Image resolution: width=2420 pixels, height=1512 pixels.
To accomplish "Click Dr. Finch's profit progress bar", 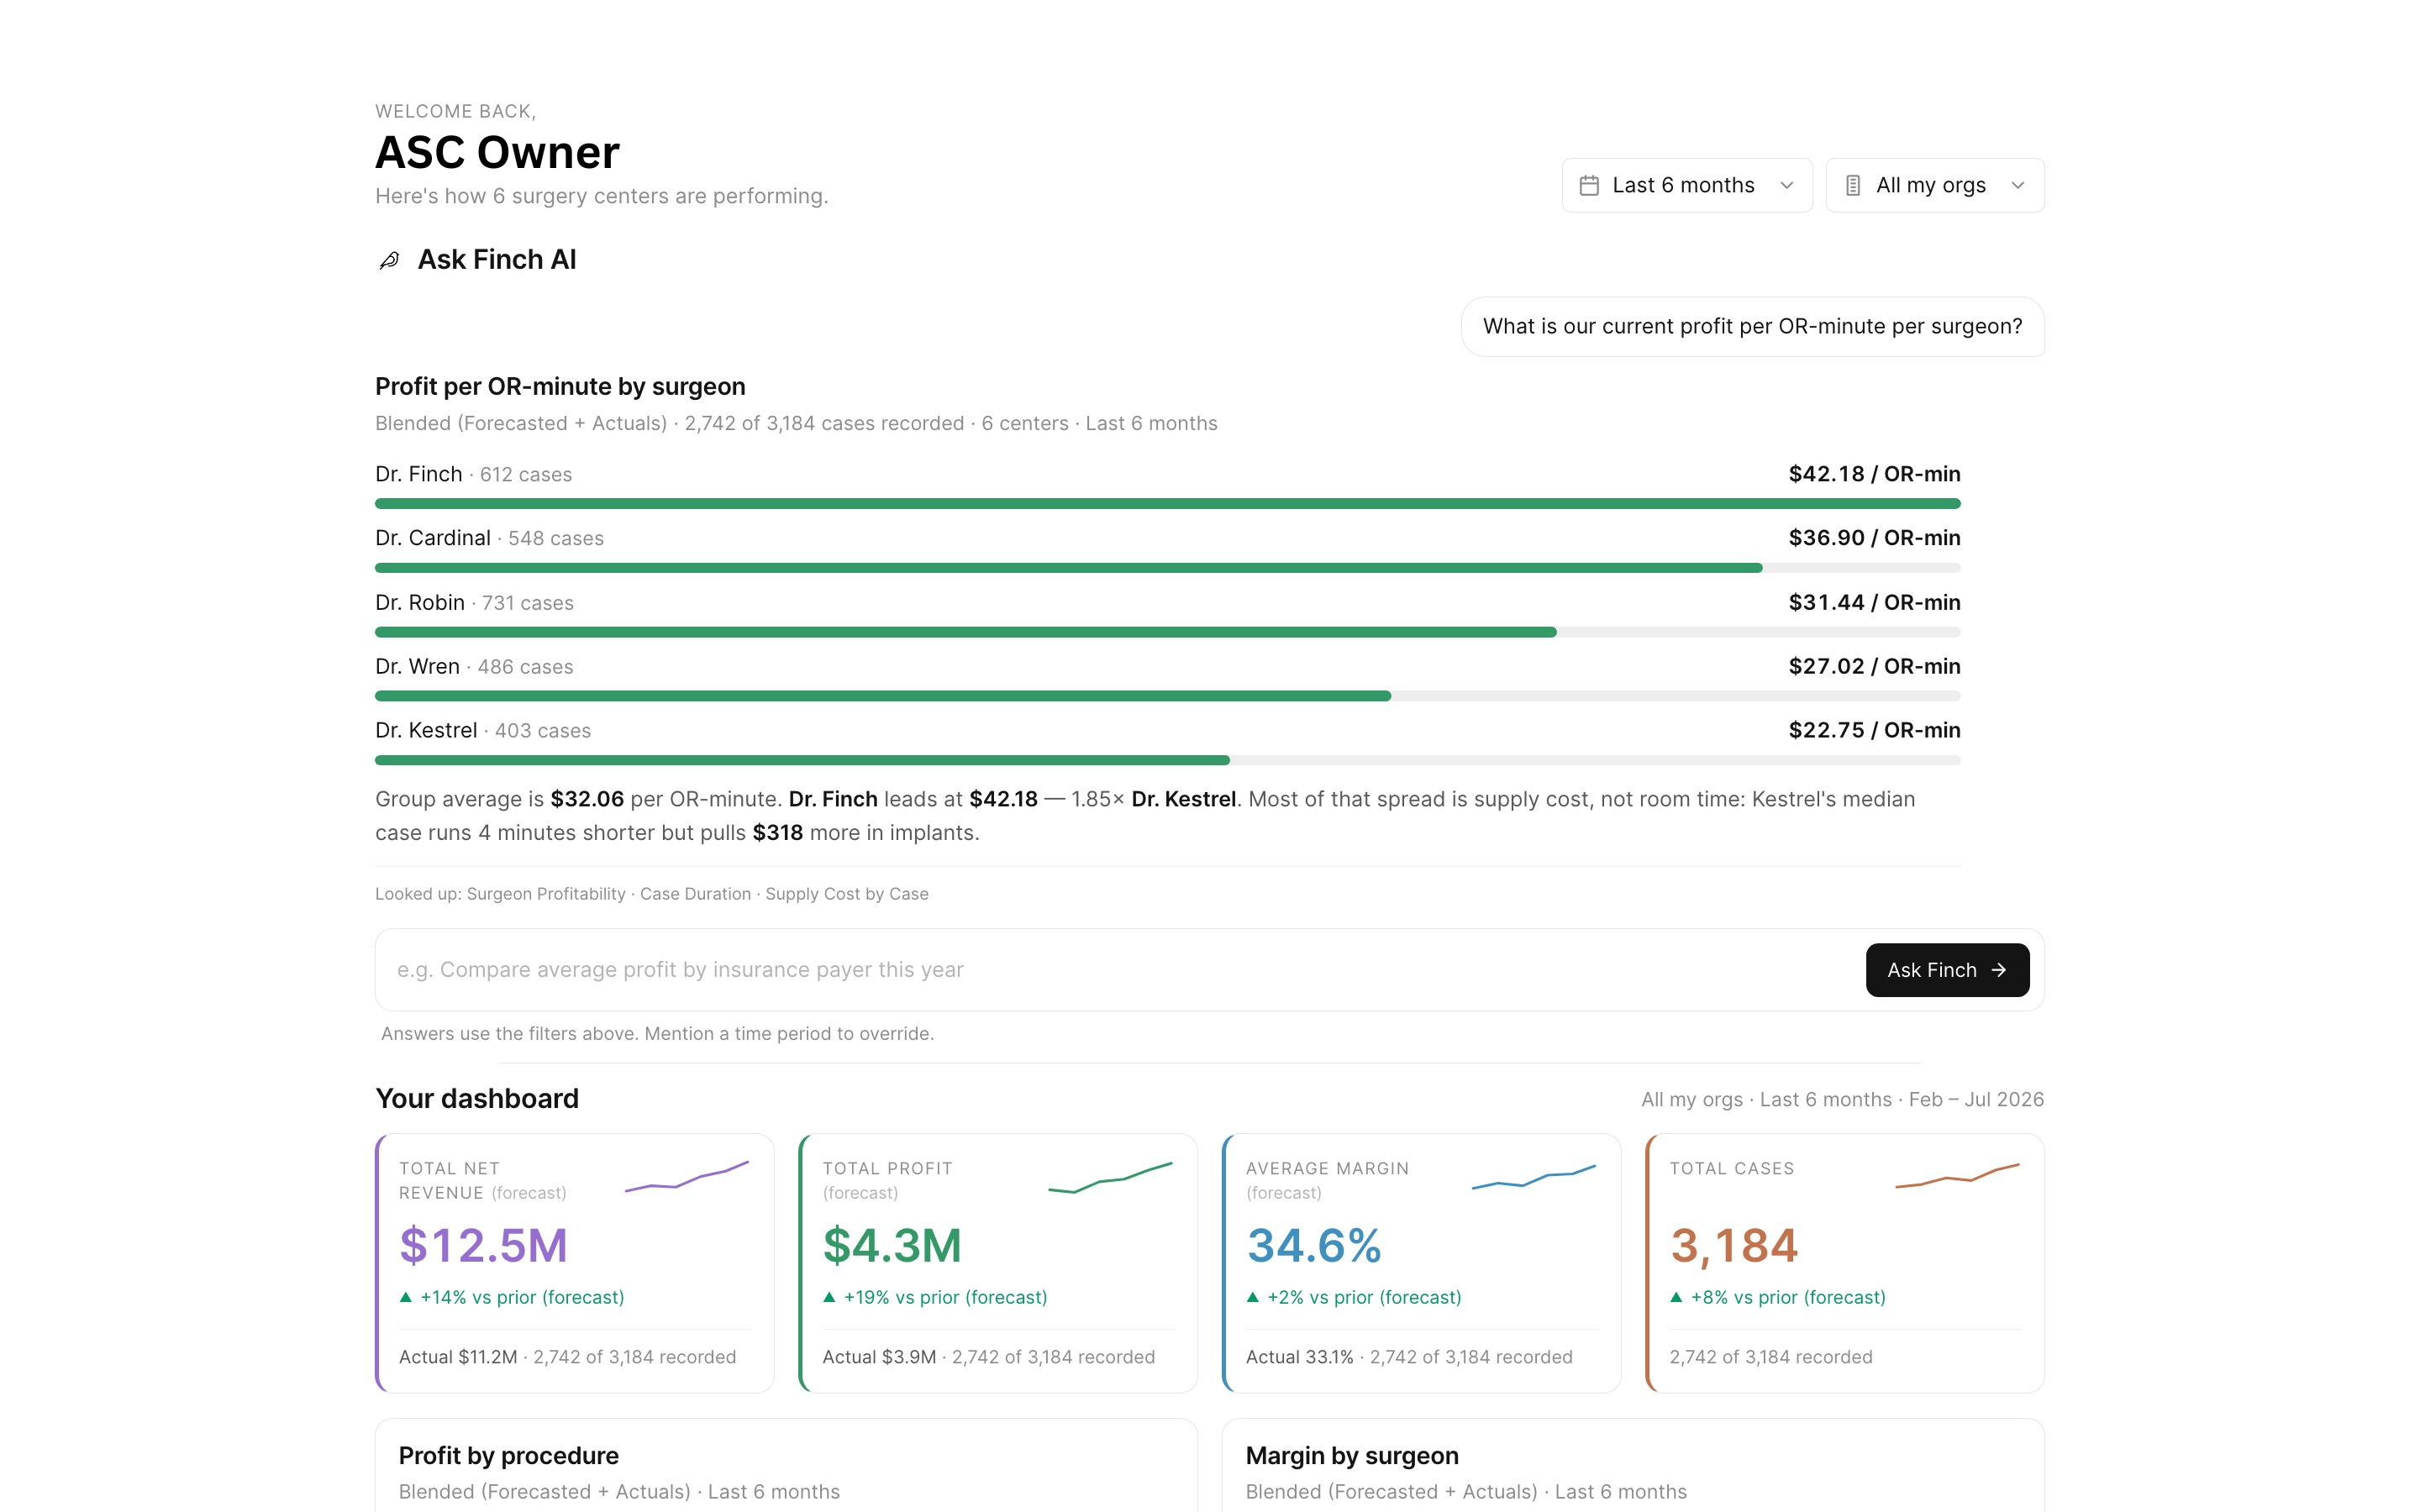I will [1167, 504].
